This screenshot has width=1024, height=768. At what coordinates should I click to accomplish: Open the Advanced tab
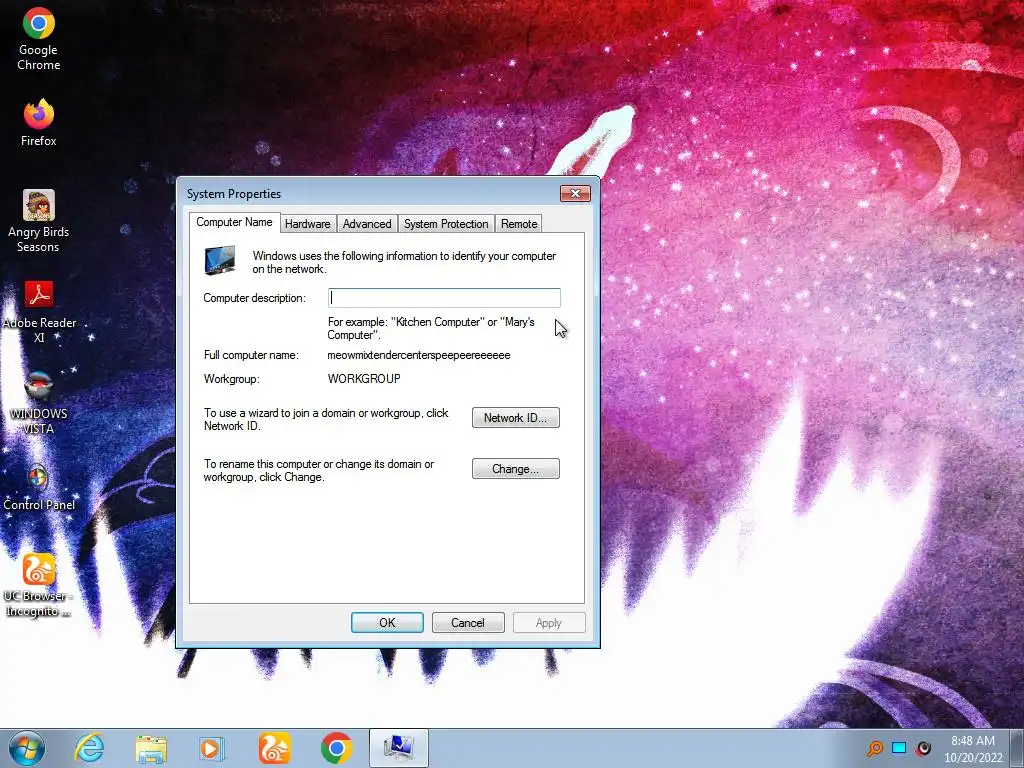(367, 223)
